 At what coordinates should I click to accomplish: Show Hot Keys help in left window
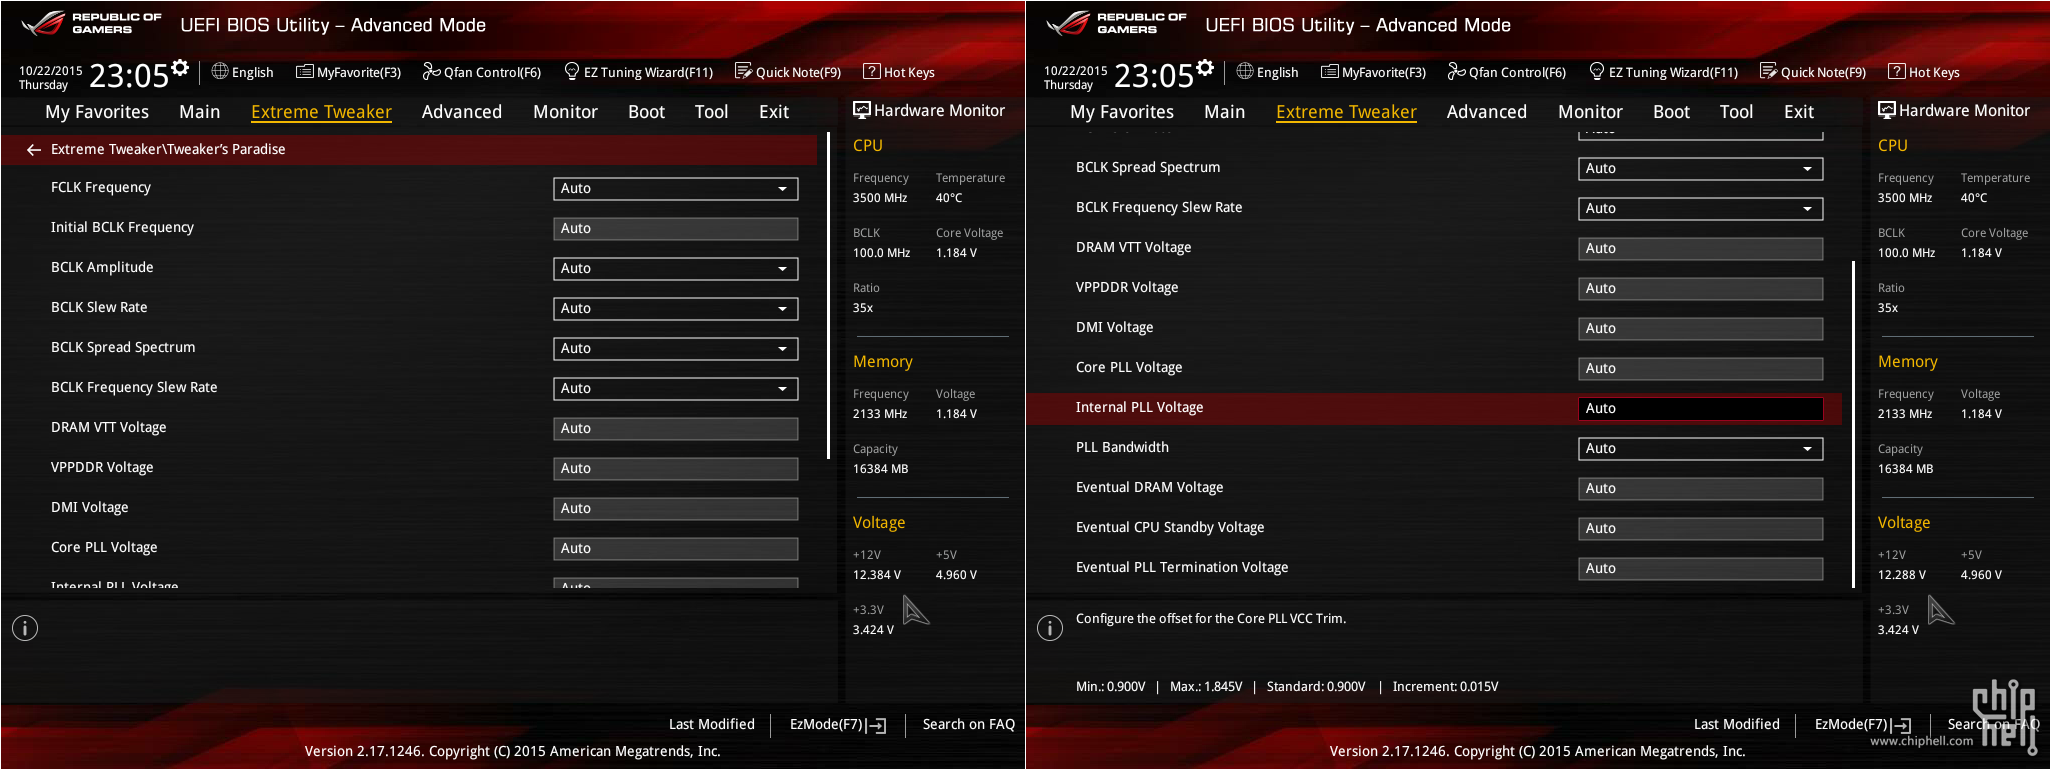899,72
